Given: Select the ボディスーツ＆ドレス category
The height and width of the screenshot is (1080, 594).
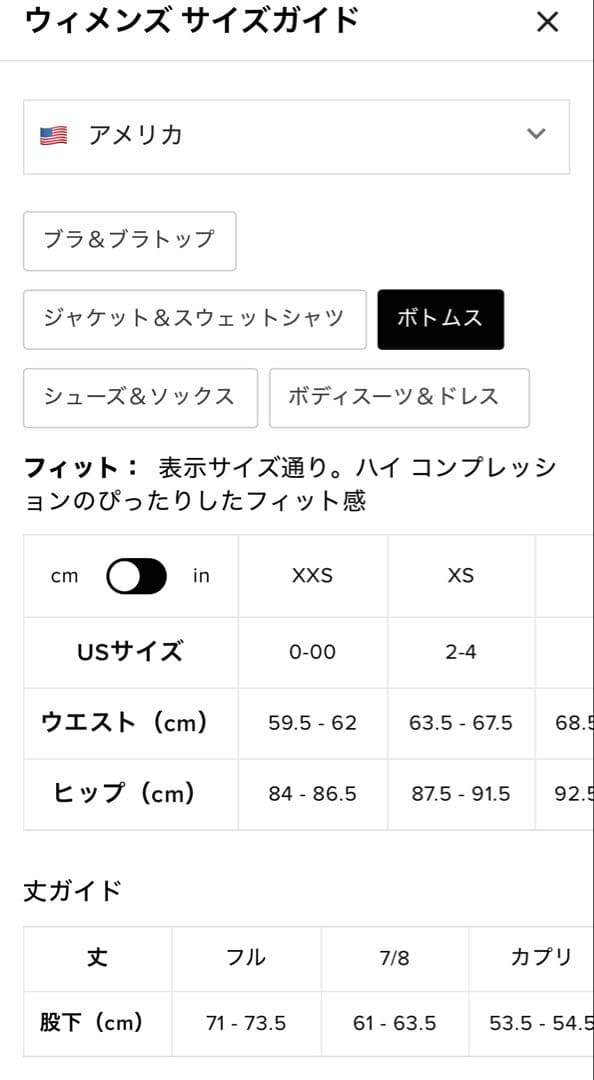Looking at the screenshot, I should pyautogui.click(x=399, y=398).
